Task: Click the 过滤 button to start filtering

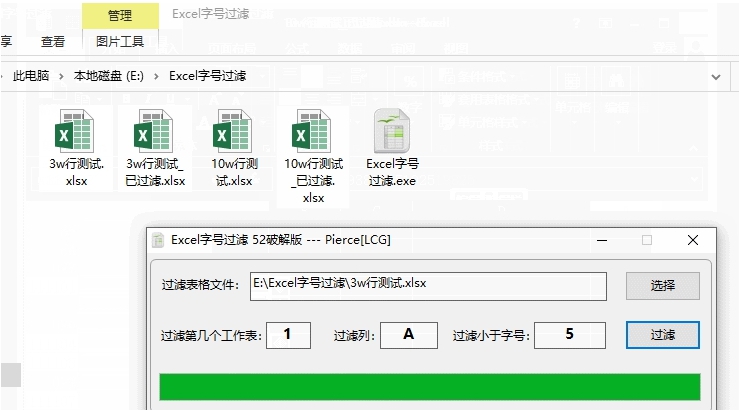Action: 663,335
